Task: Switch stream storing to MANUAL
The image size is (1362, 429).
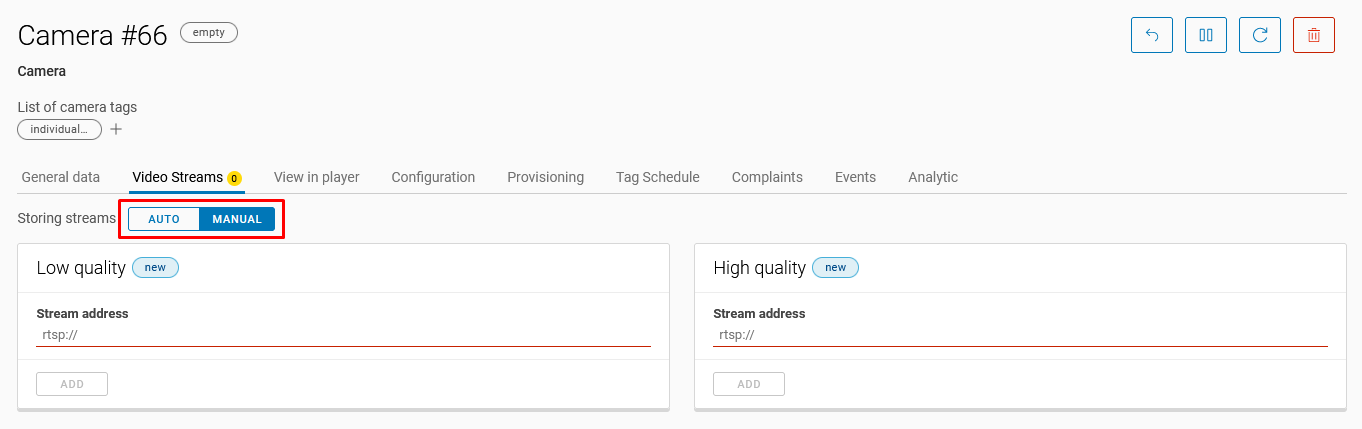Action: coord(237,219)
